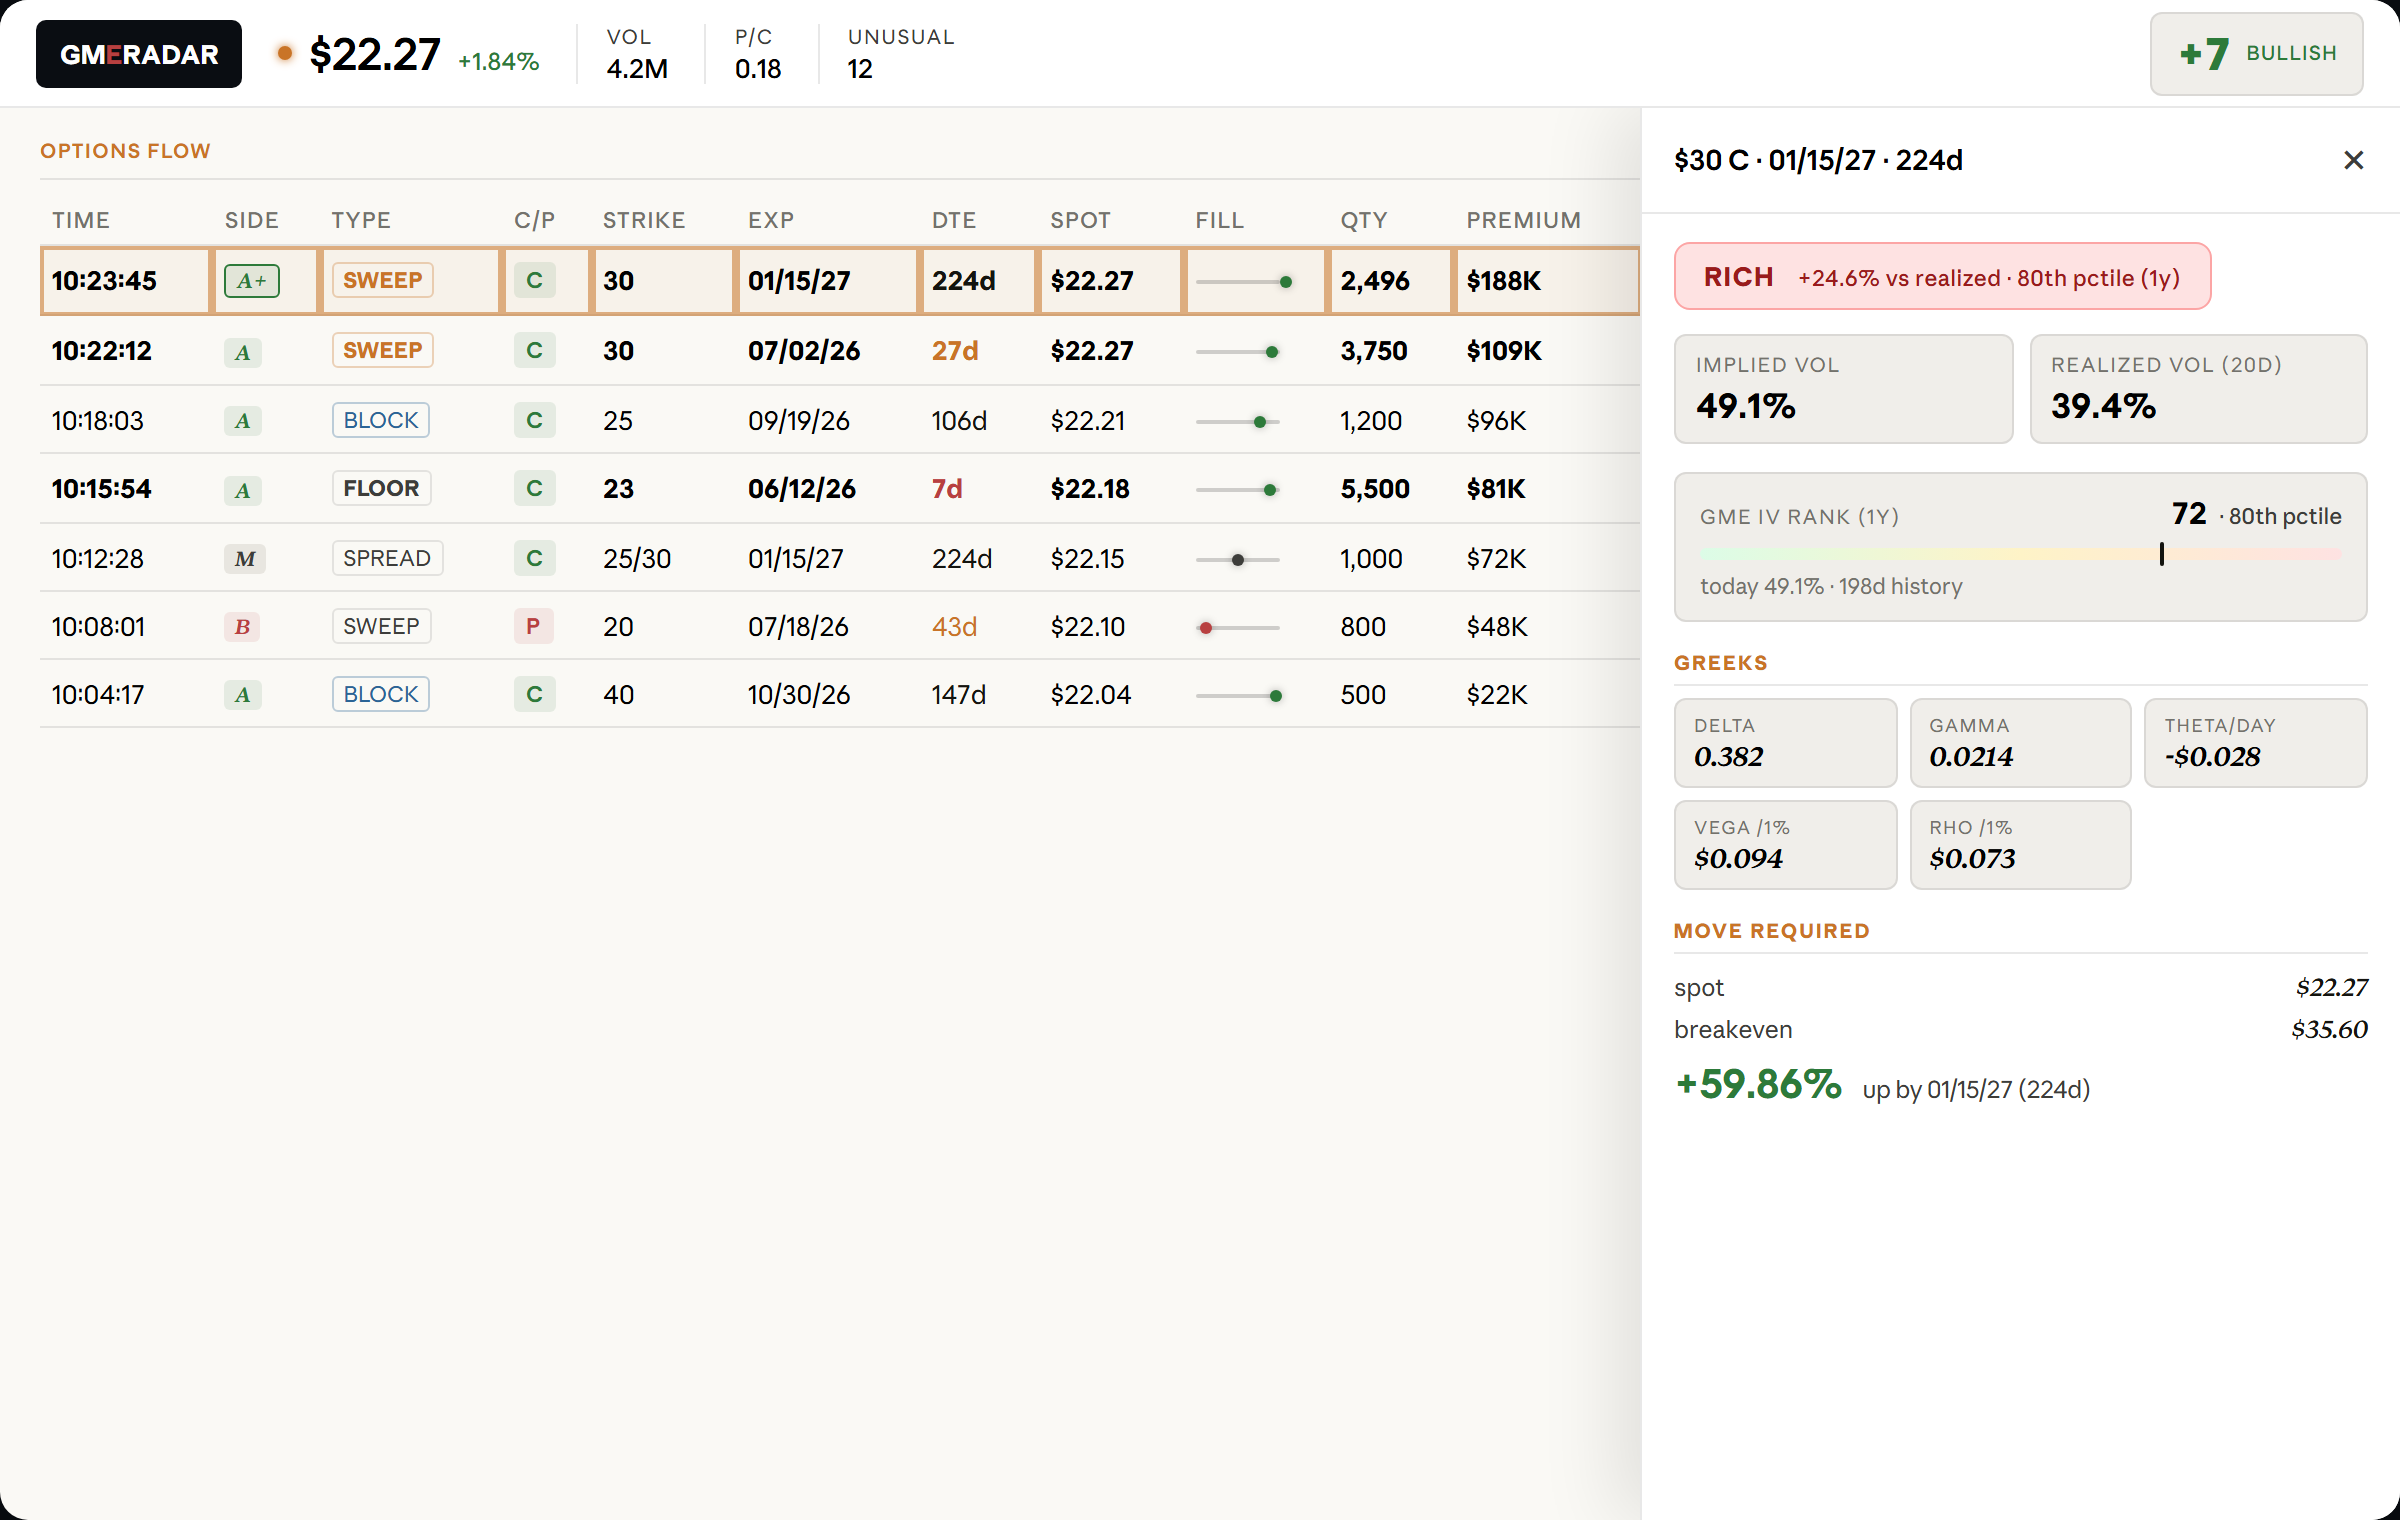
Task: Open the Implied Vol 49.1% card
Action: [x=1843, y=389]
